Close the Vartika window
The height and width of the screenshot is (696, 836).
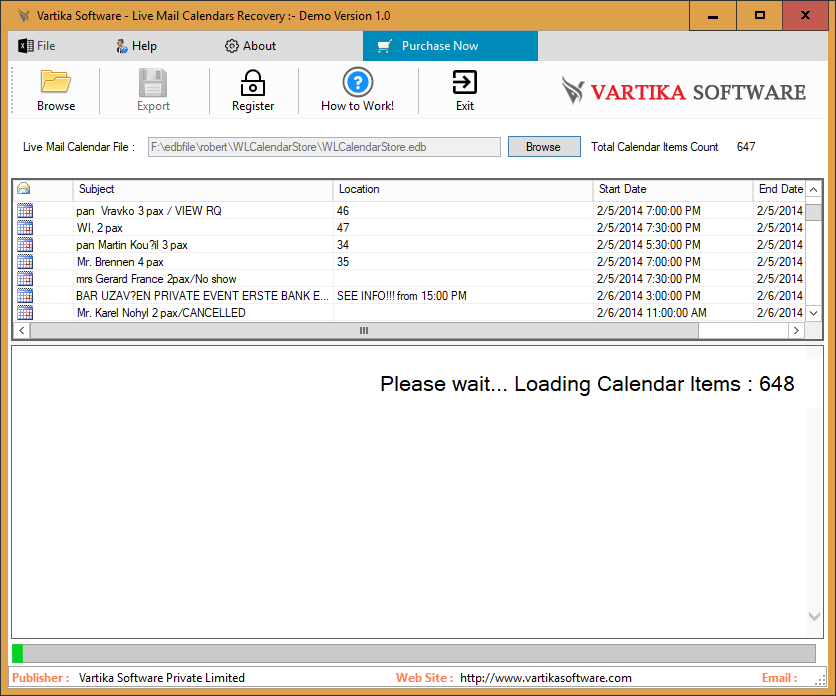pos(805,15)
